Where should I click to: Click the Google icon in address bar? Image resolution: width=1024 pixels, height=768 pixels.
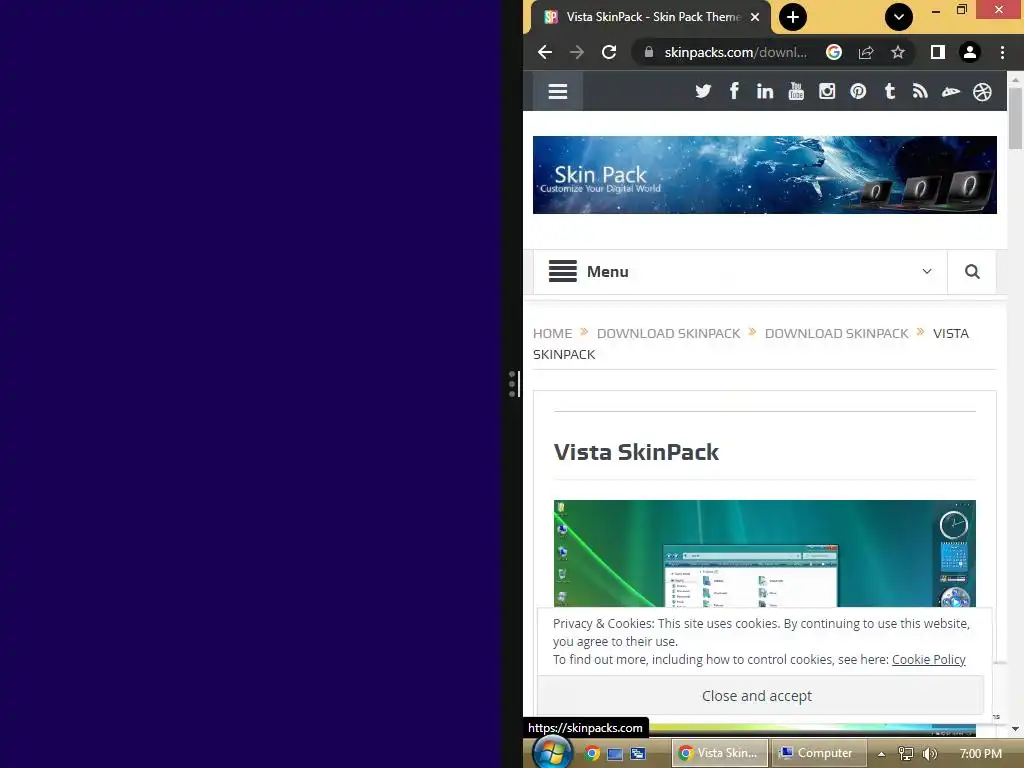(x=834, y=52)
